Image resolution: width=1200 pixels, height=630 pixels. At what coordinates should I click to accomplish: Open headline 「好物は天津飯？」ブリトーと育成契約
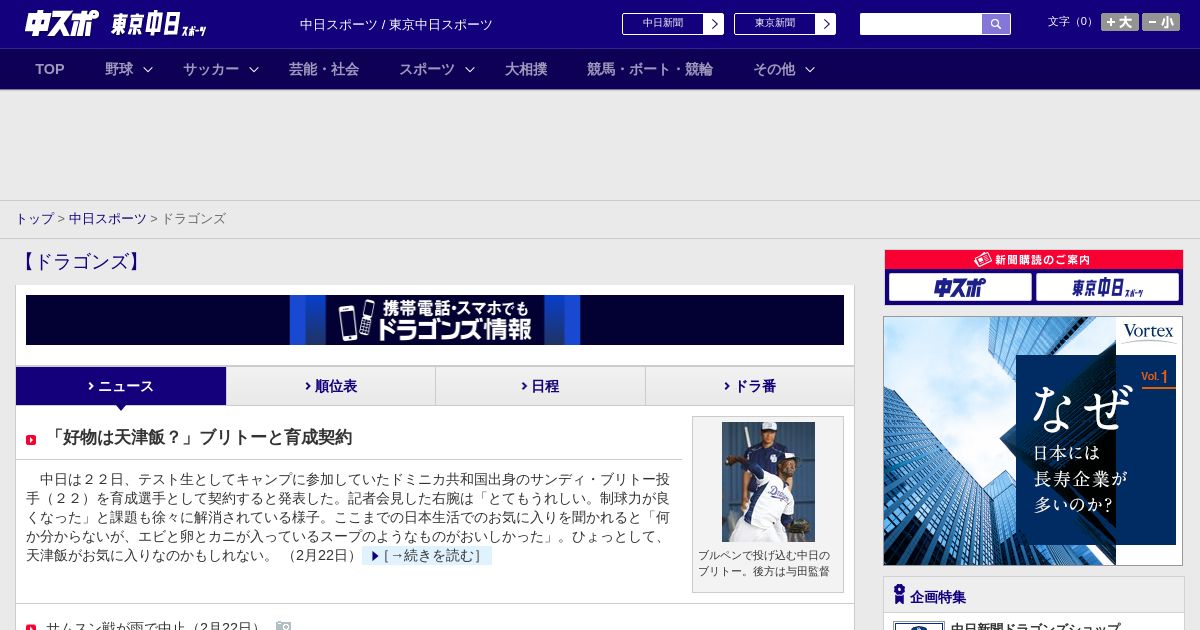200,437
